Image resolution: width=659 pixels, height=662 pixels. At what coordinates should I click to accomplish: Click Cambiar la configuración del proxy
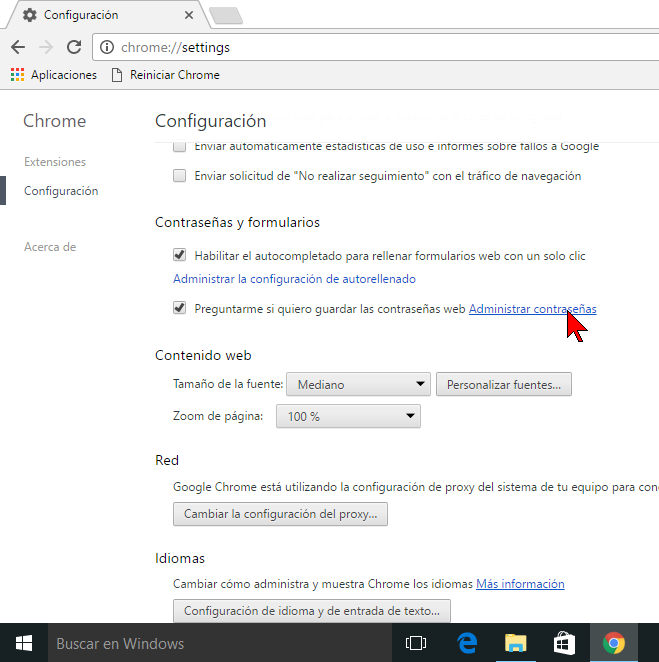coord(280,514)
